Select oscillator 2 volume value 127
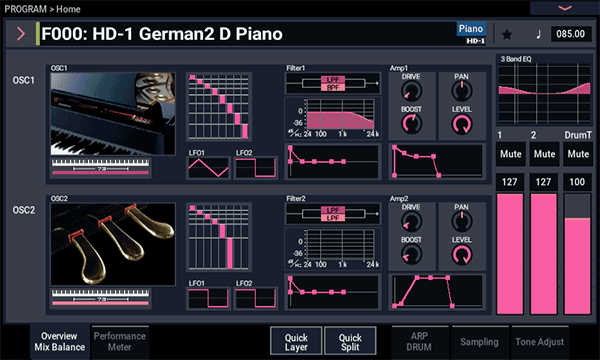The height and width of the screenshot is (360, 600). click(x=543, y=182)
